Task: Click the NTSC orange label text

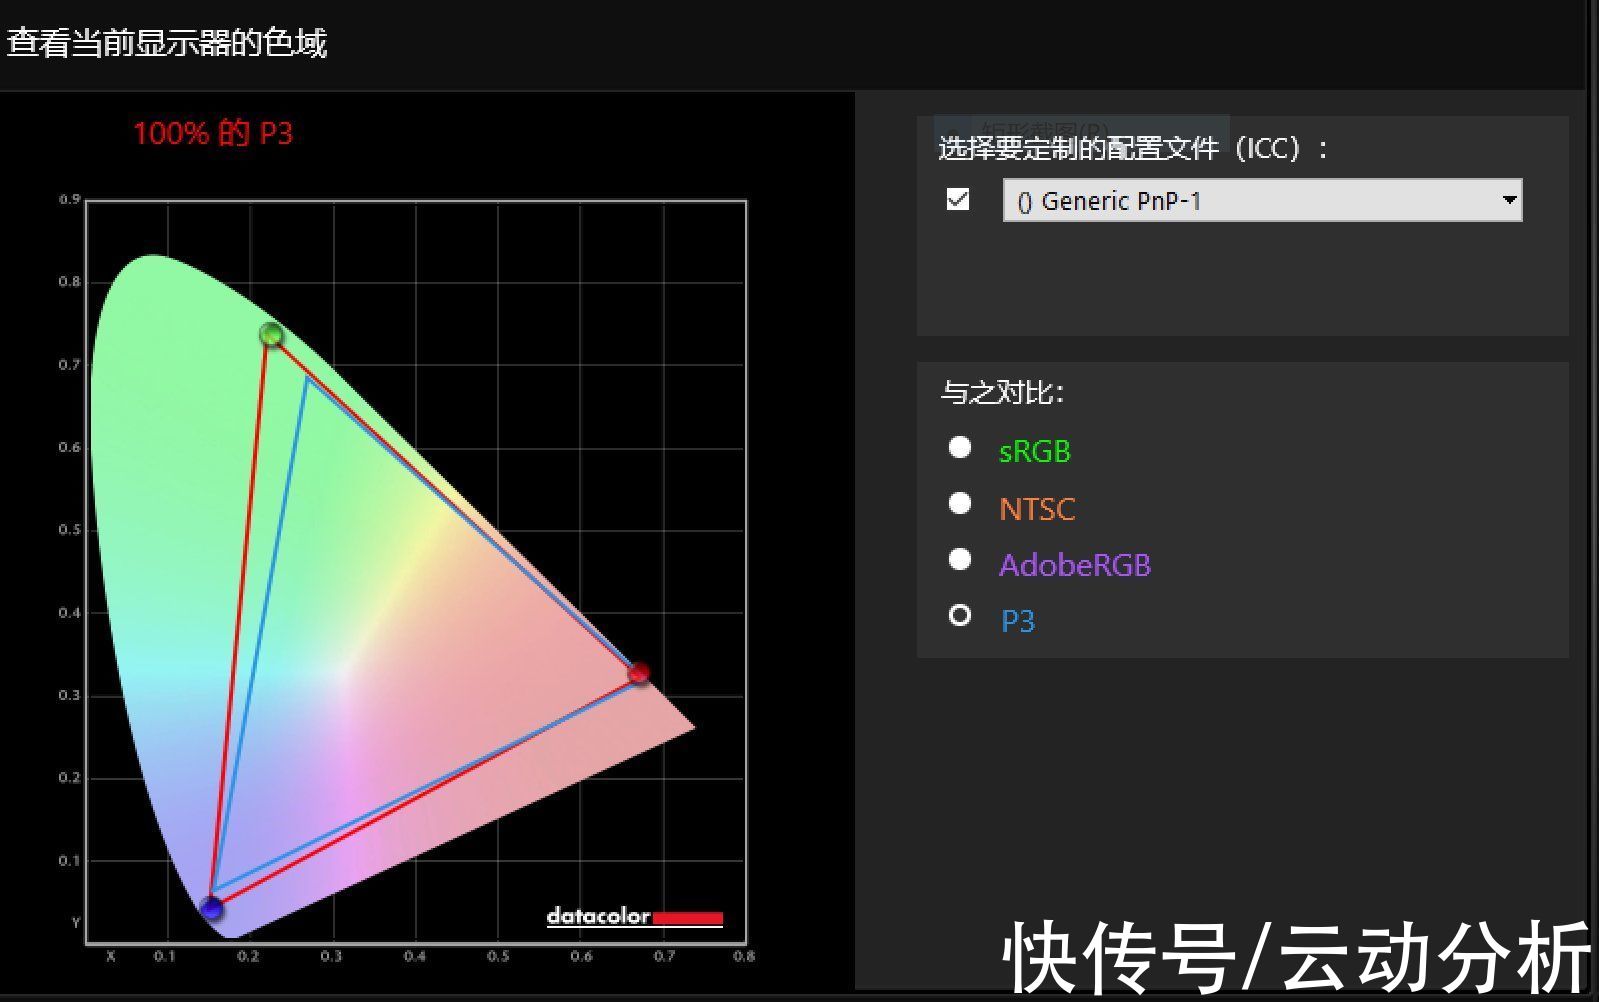Action: (x=1037, y=509)
